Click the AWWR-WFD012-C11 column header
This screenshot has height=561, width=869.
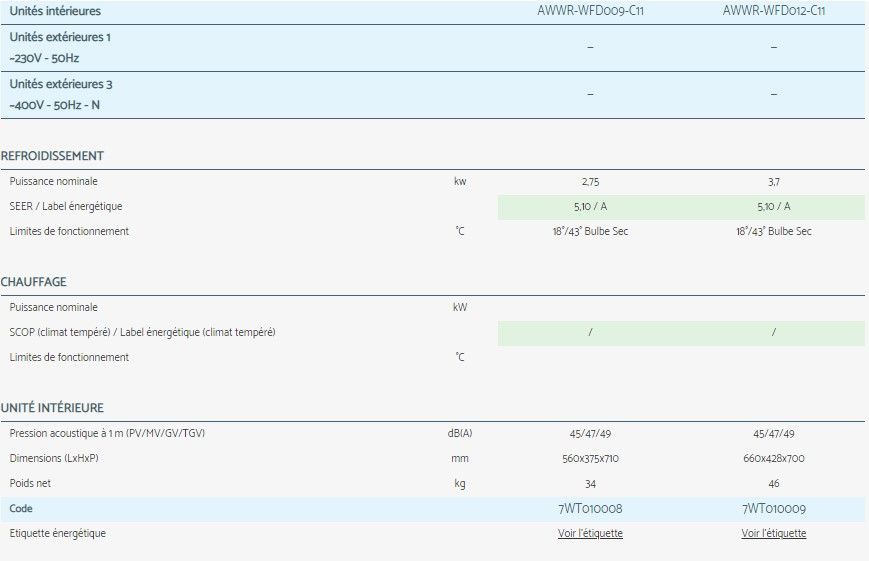click(773, 12)
